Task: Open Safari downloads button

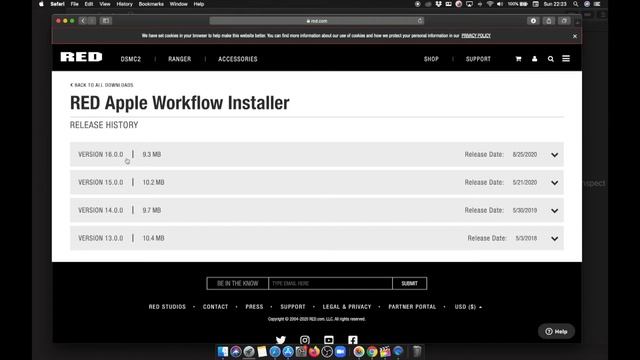Action: [x=533, y=20]
